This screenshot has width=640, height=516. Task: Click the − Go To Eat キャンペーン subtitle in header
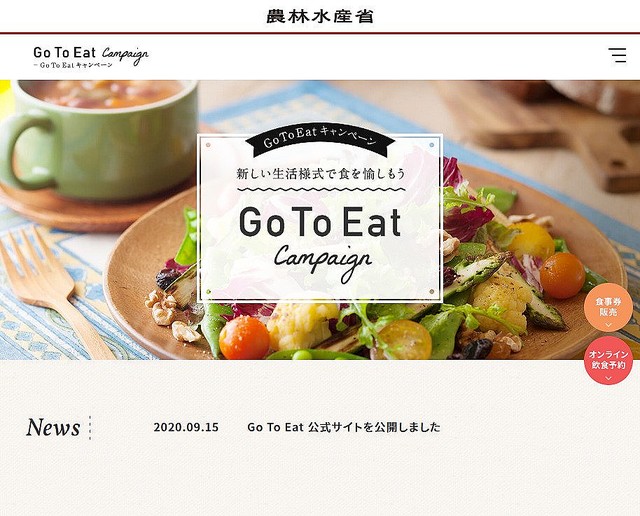click(x=73, y=65)
